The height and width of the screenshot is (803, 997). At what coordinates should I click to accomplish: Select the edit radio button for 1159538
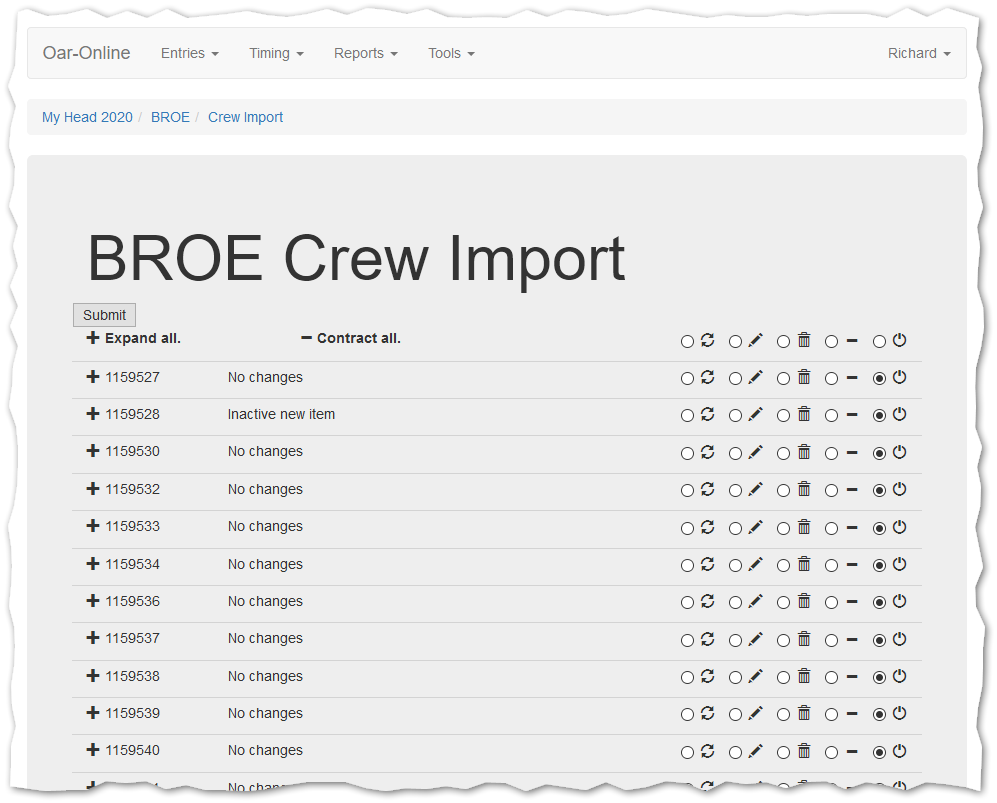pos(735,678)
